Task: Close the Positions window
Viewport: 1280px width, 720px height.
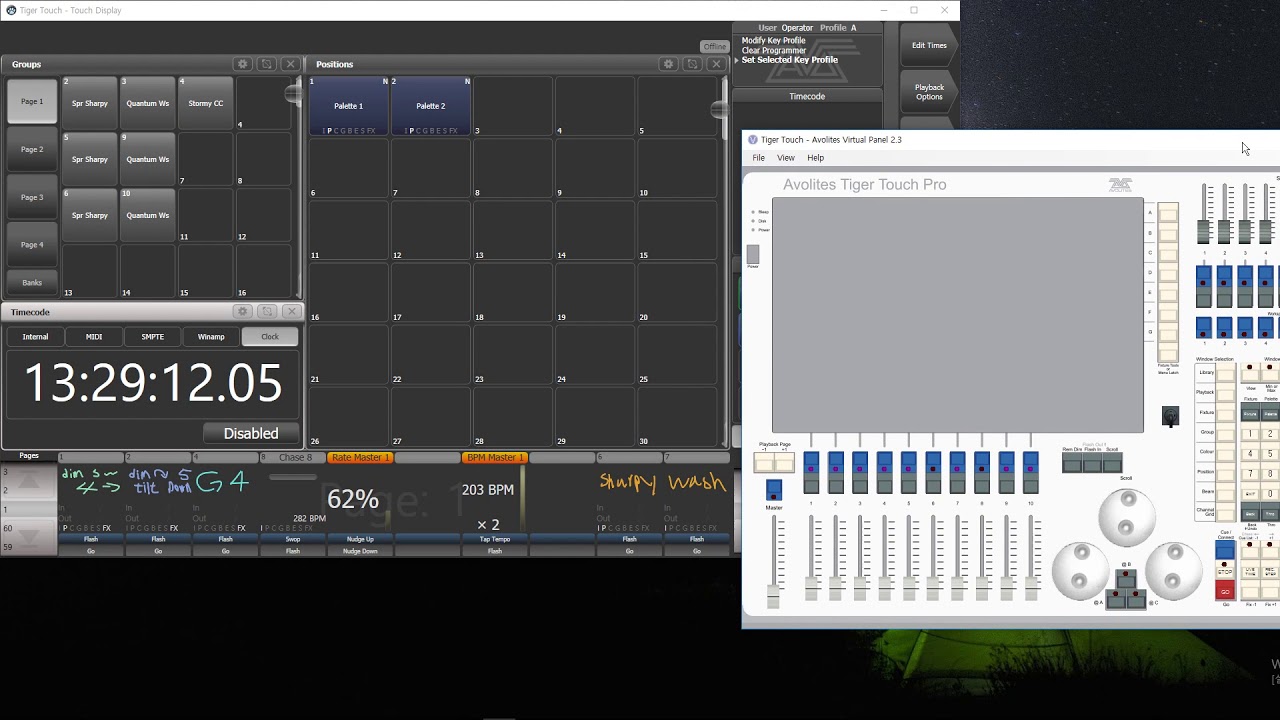Action: [x=716, y=64]
